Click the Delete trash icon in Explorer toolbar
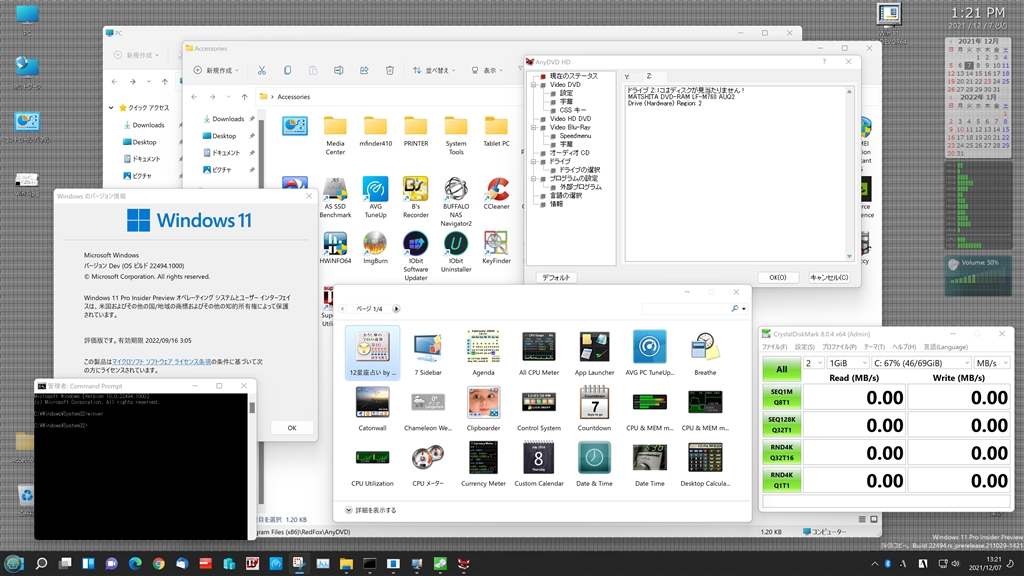Screen dimensions: 1024x576 389,70
